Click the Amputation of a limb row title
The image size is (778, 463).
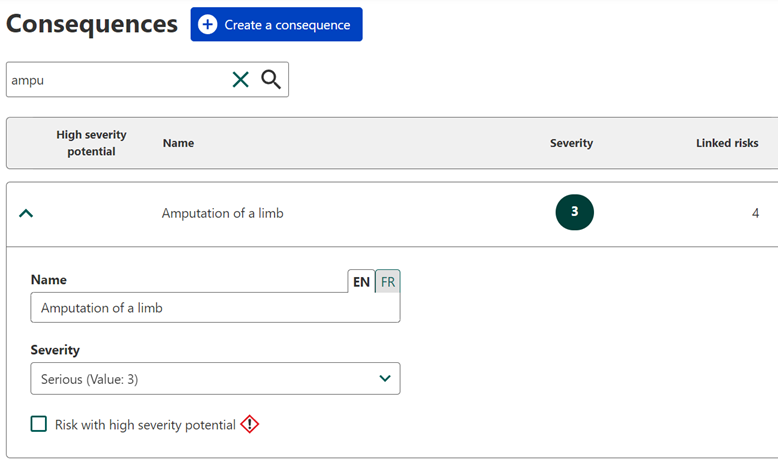222,213
